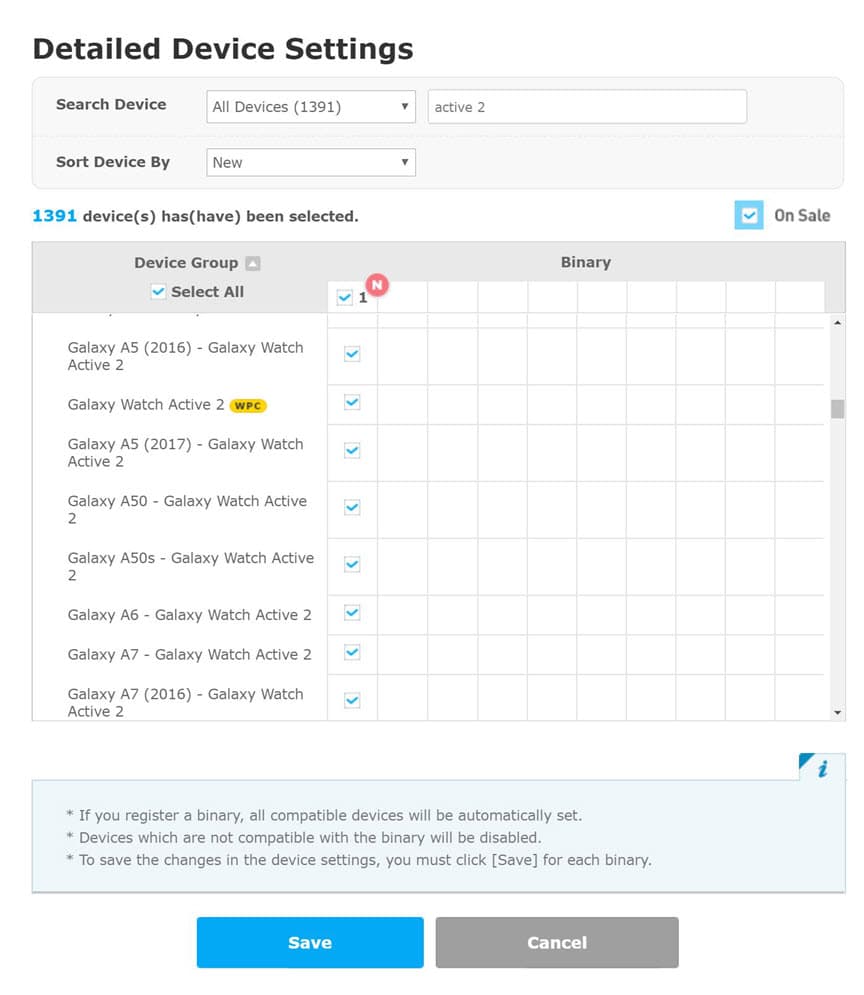Click the note about registering a binary
The height and width of the screenshot is (995, 864).
(x=324, y=815)
